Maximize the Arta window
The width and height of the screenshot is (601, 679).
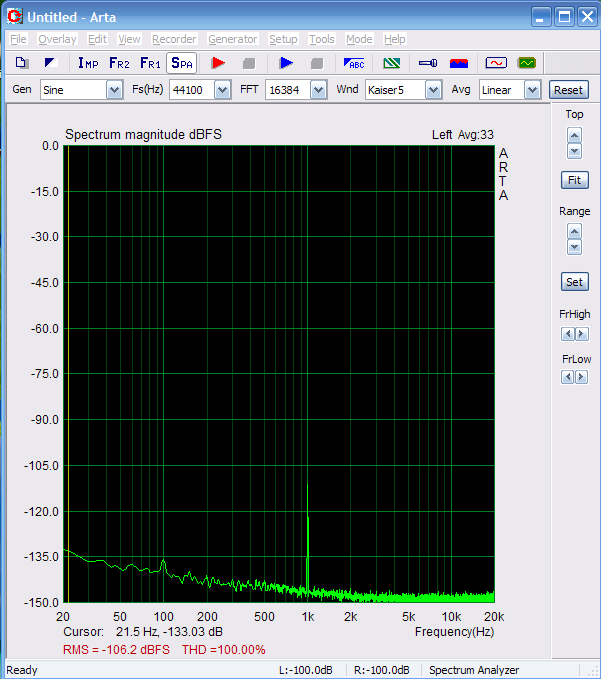coord(564,17)
